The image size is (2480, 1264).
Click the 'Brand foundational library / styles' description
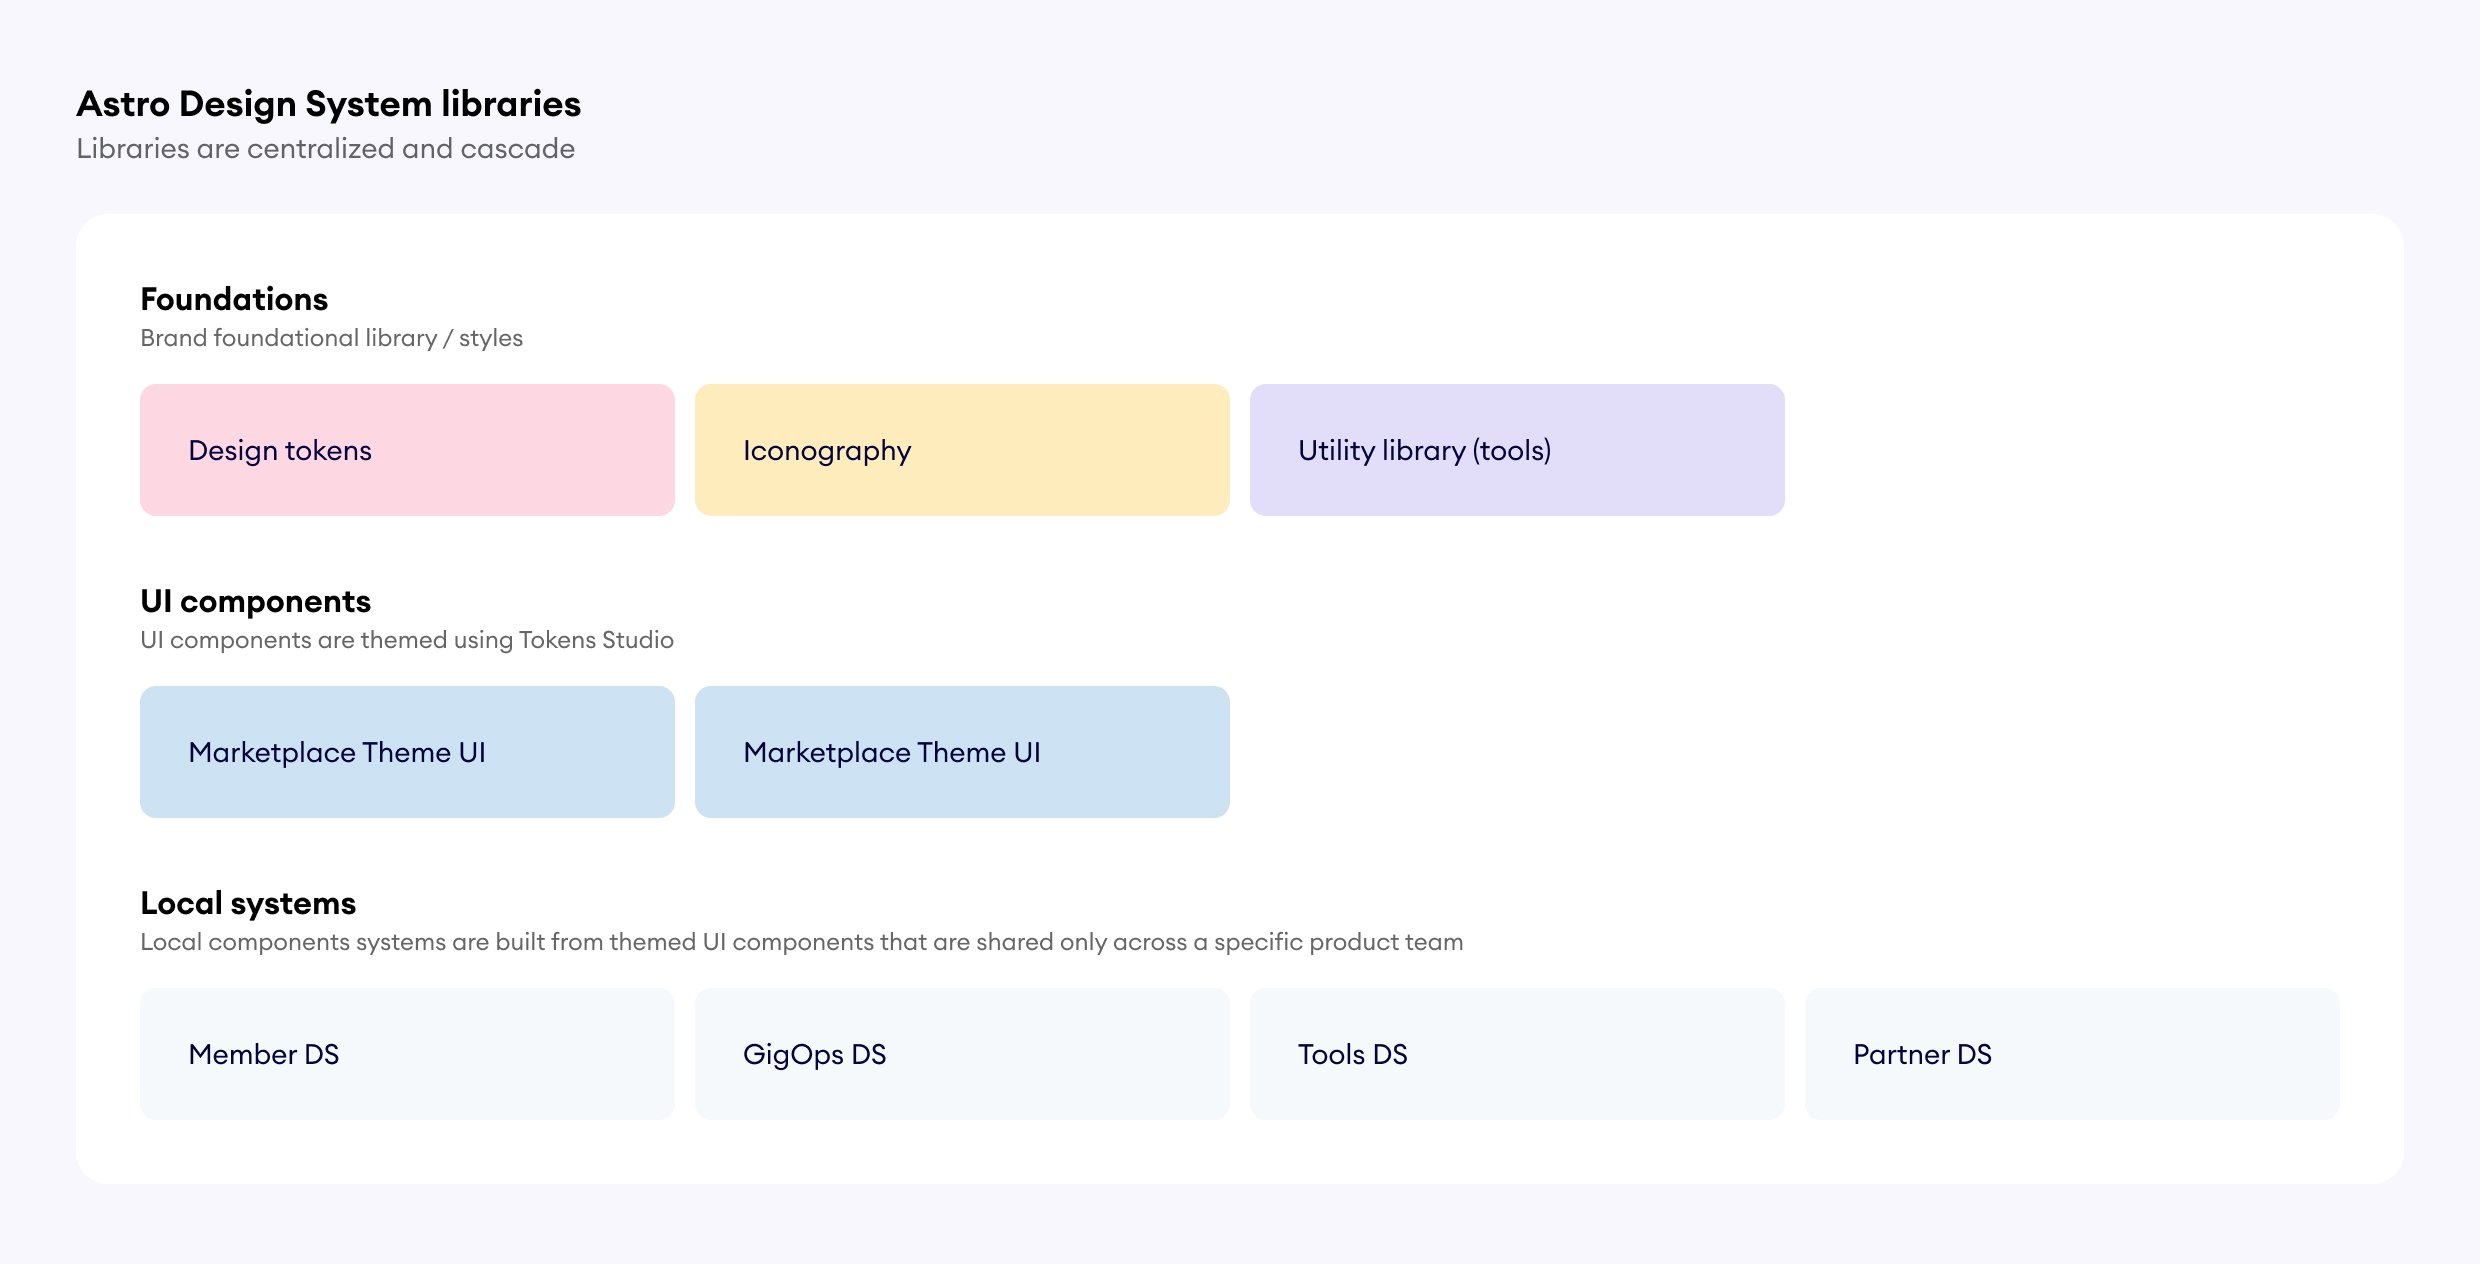[x=331, y=338]
